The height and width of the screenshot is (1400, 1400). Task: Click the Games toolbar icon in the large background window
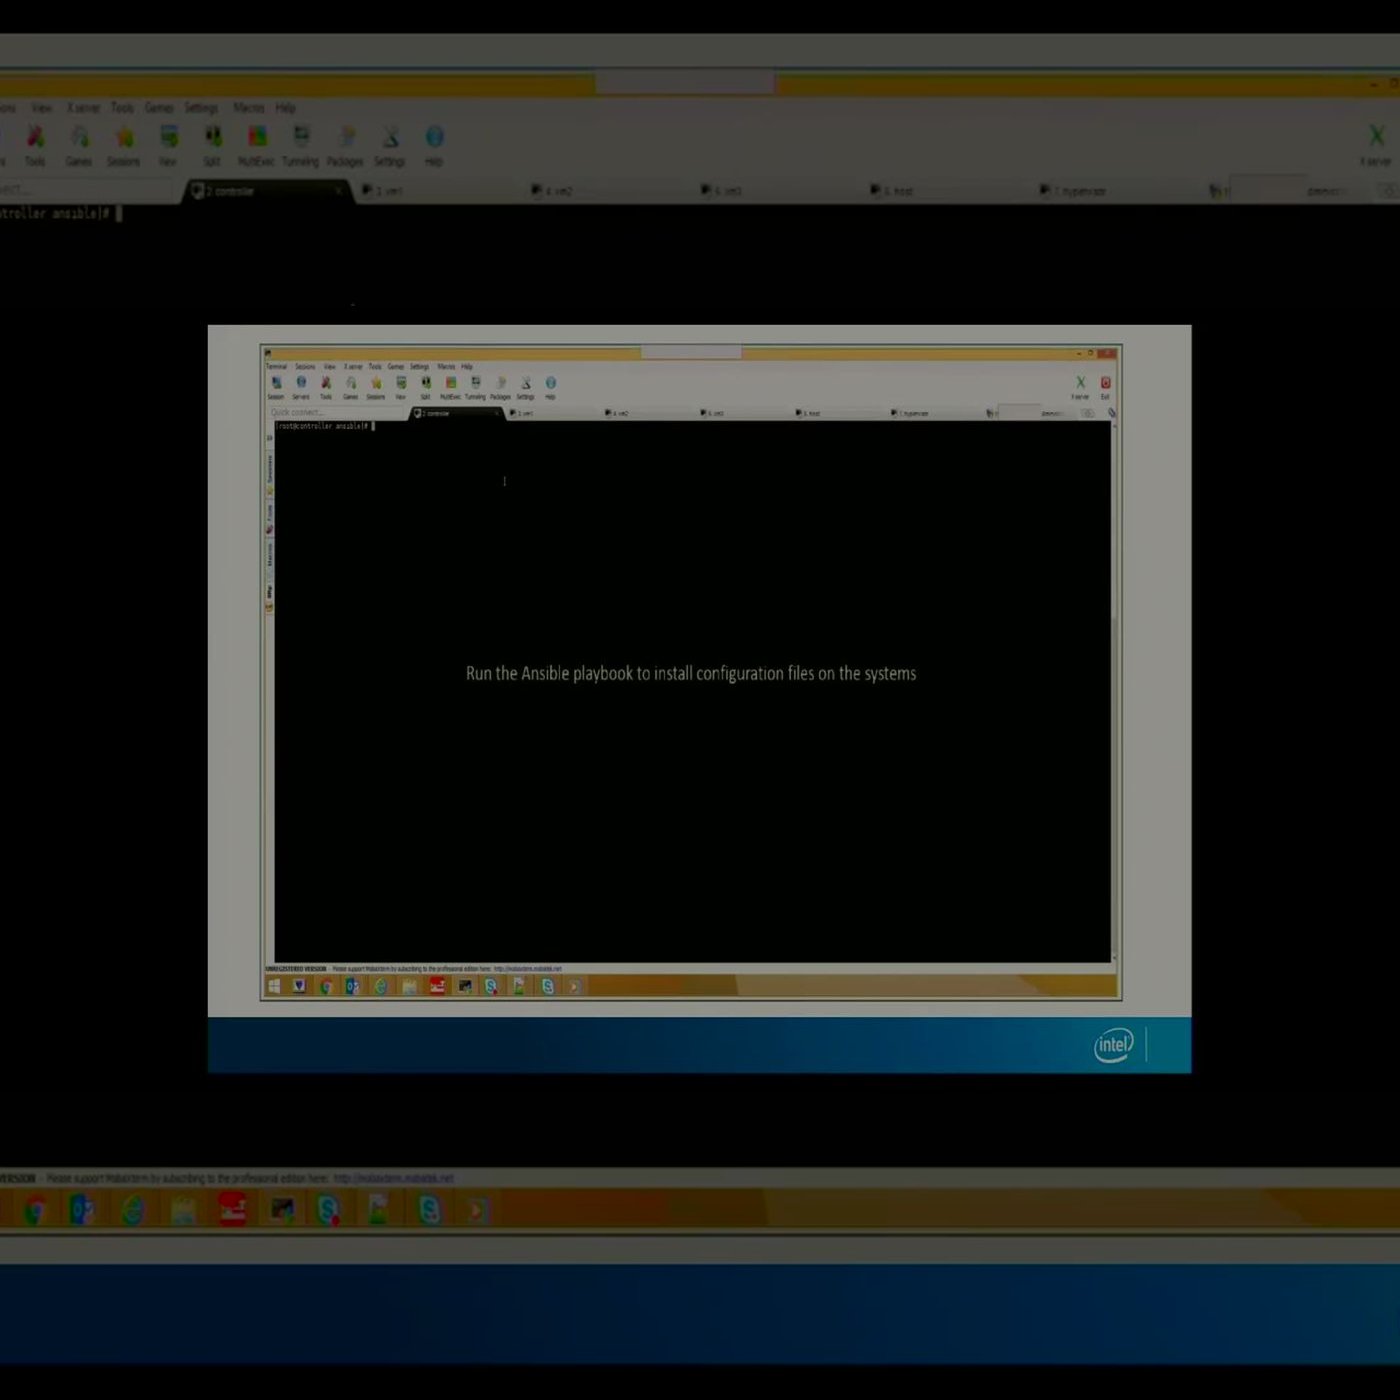coord(79,137)
